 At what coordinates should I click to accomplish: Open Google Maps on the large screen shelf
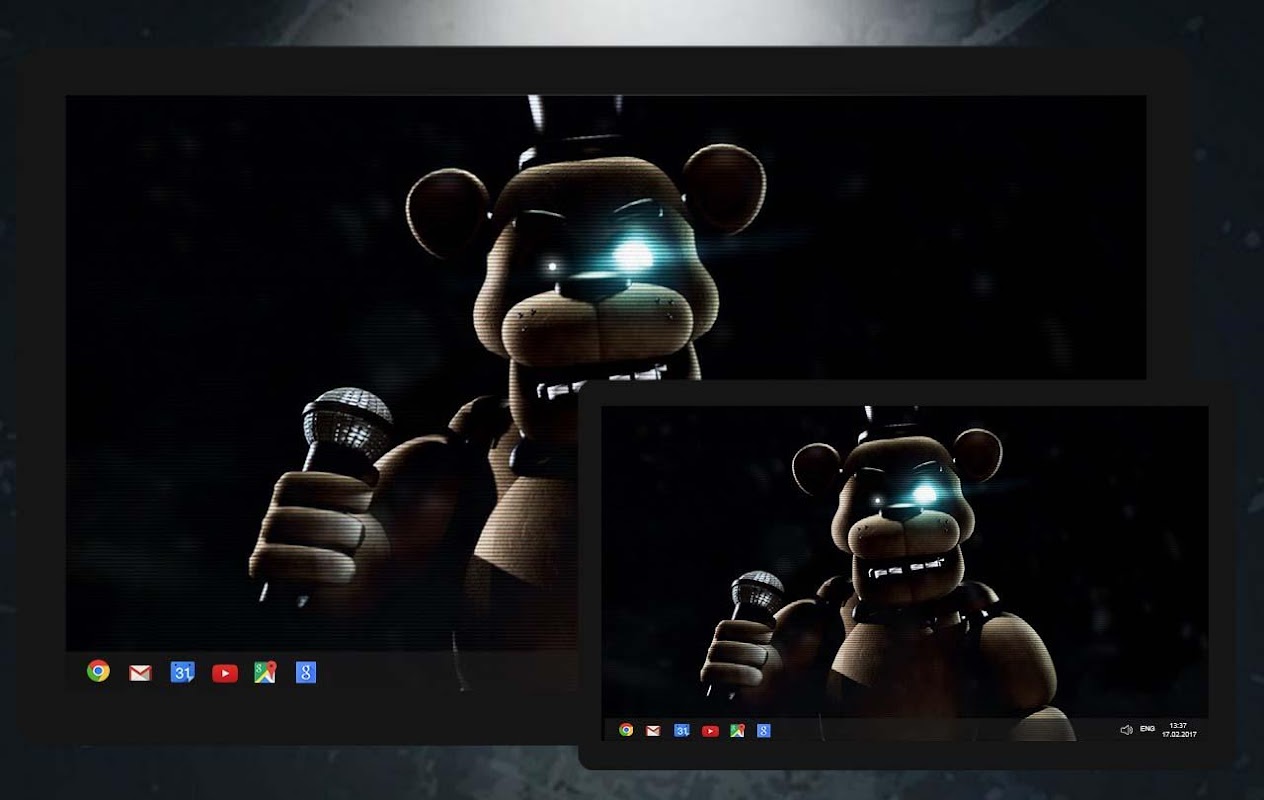(265, 672)
